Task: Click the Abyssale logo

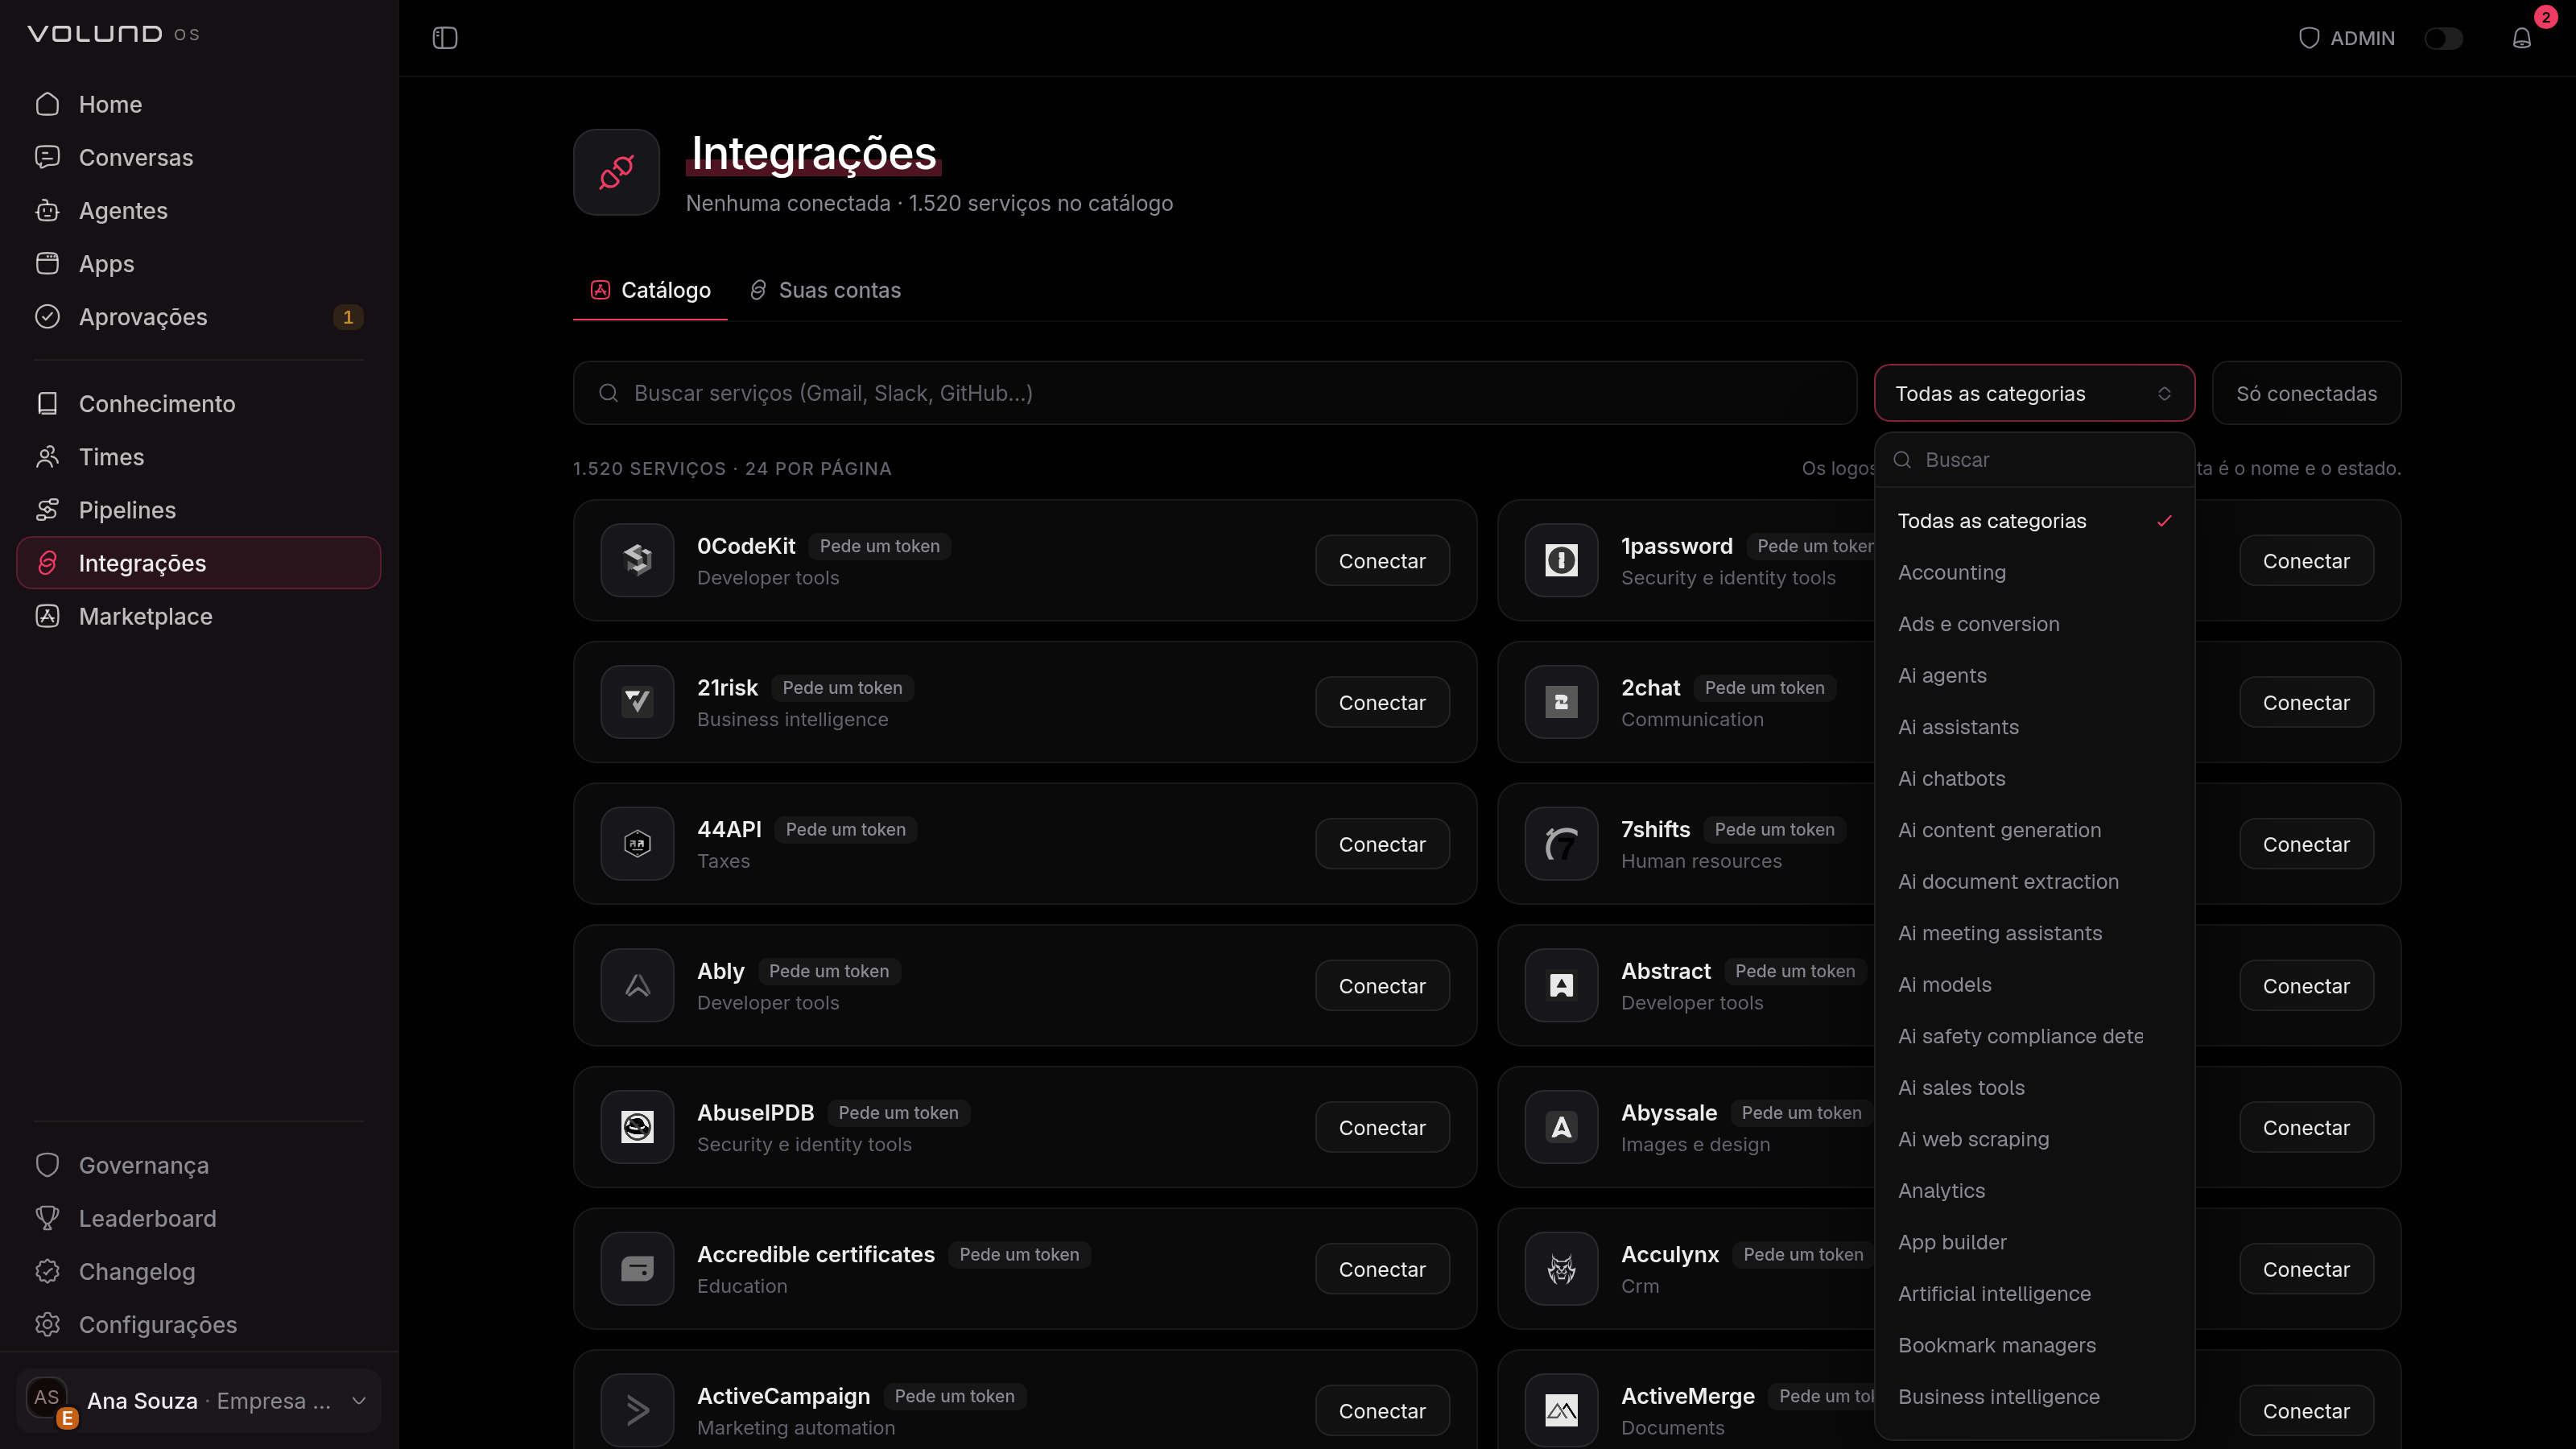Action: click(x=1561, y=1127)
